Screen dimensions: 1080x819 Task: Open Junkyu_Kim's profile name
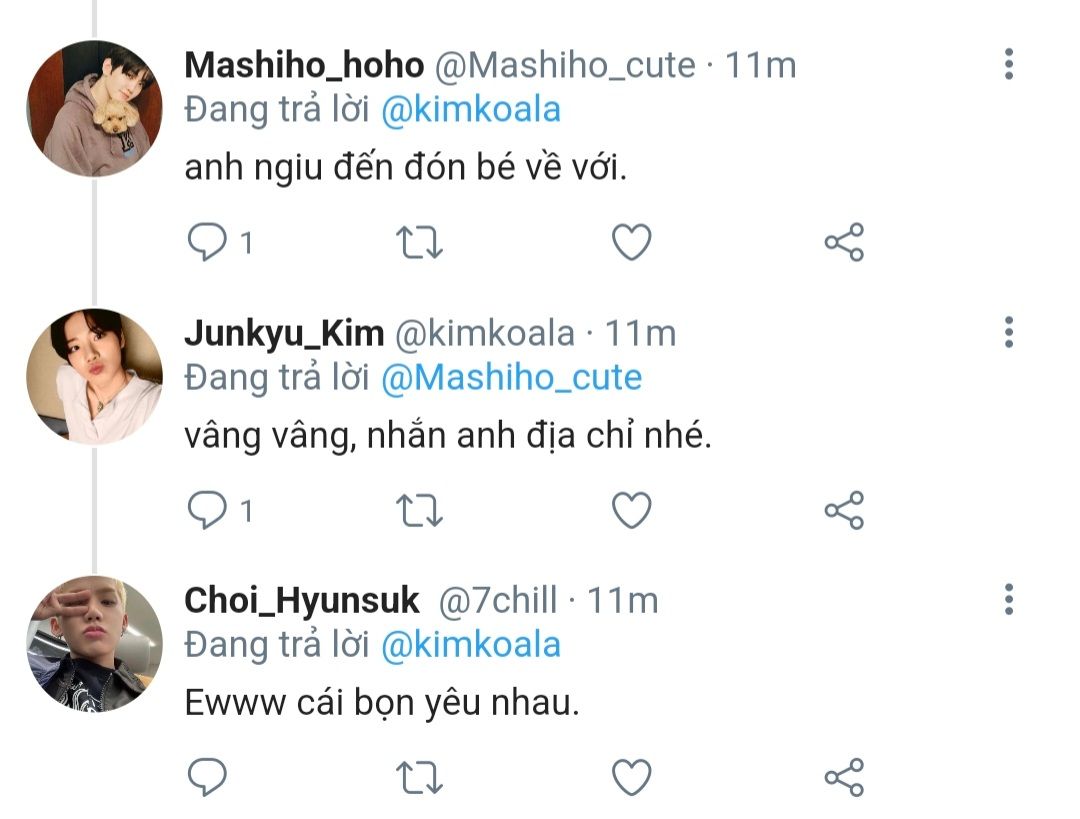[x=284, y=333]
